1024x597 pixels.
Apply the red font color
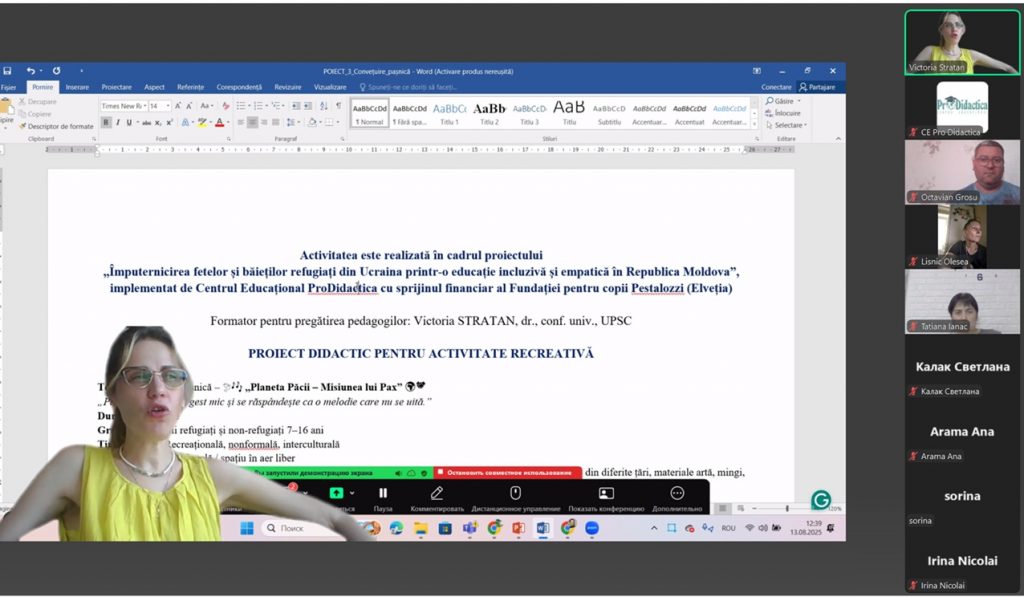219,122
